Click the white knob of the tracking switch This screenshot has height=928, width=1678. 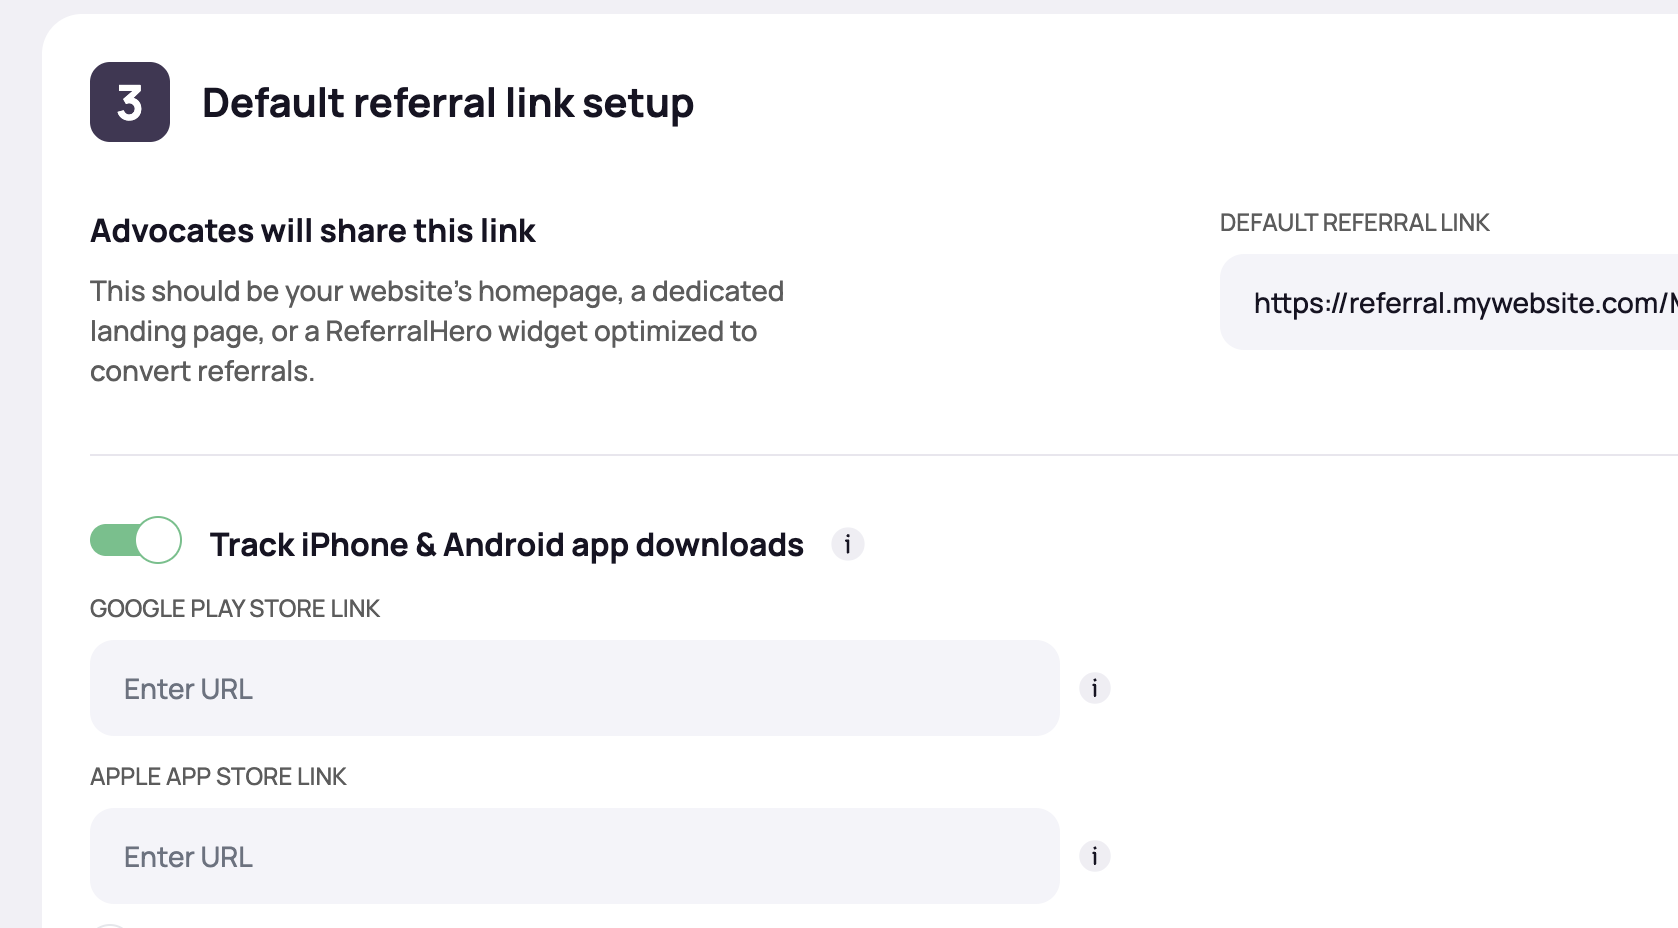pyautogui.click(x=158, y=540)
